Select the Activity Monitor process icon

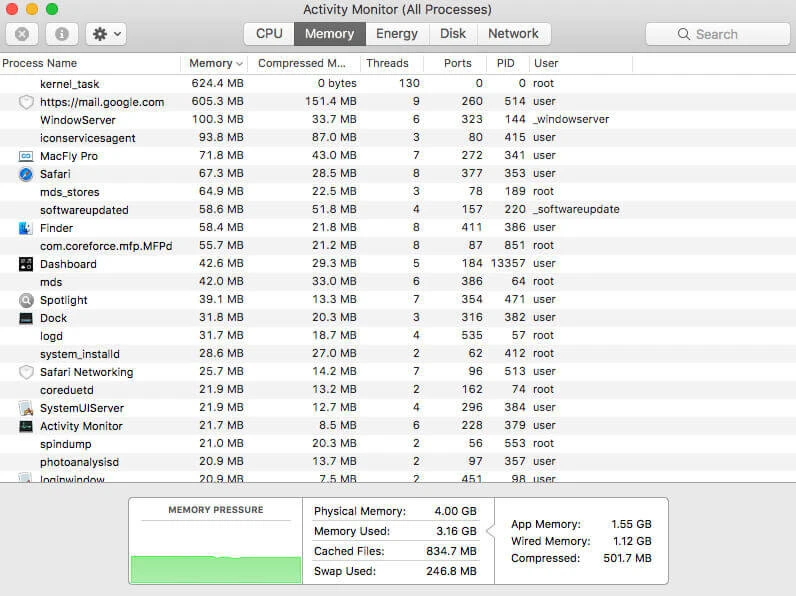click(x=26, y=426)
